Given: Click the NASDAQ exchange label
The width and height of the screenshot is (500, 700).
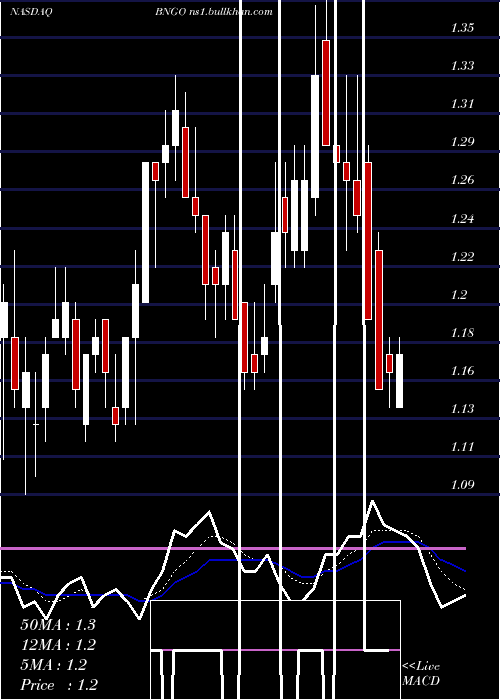Looking at the screenshot, I should click(31, 12).
